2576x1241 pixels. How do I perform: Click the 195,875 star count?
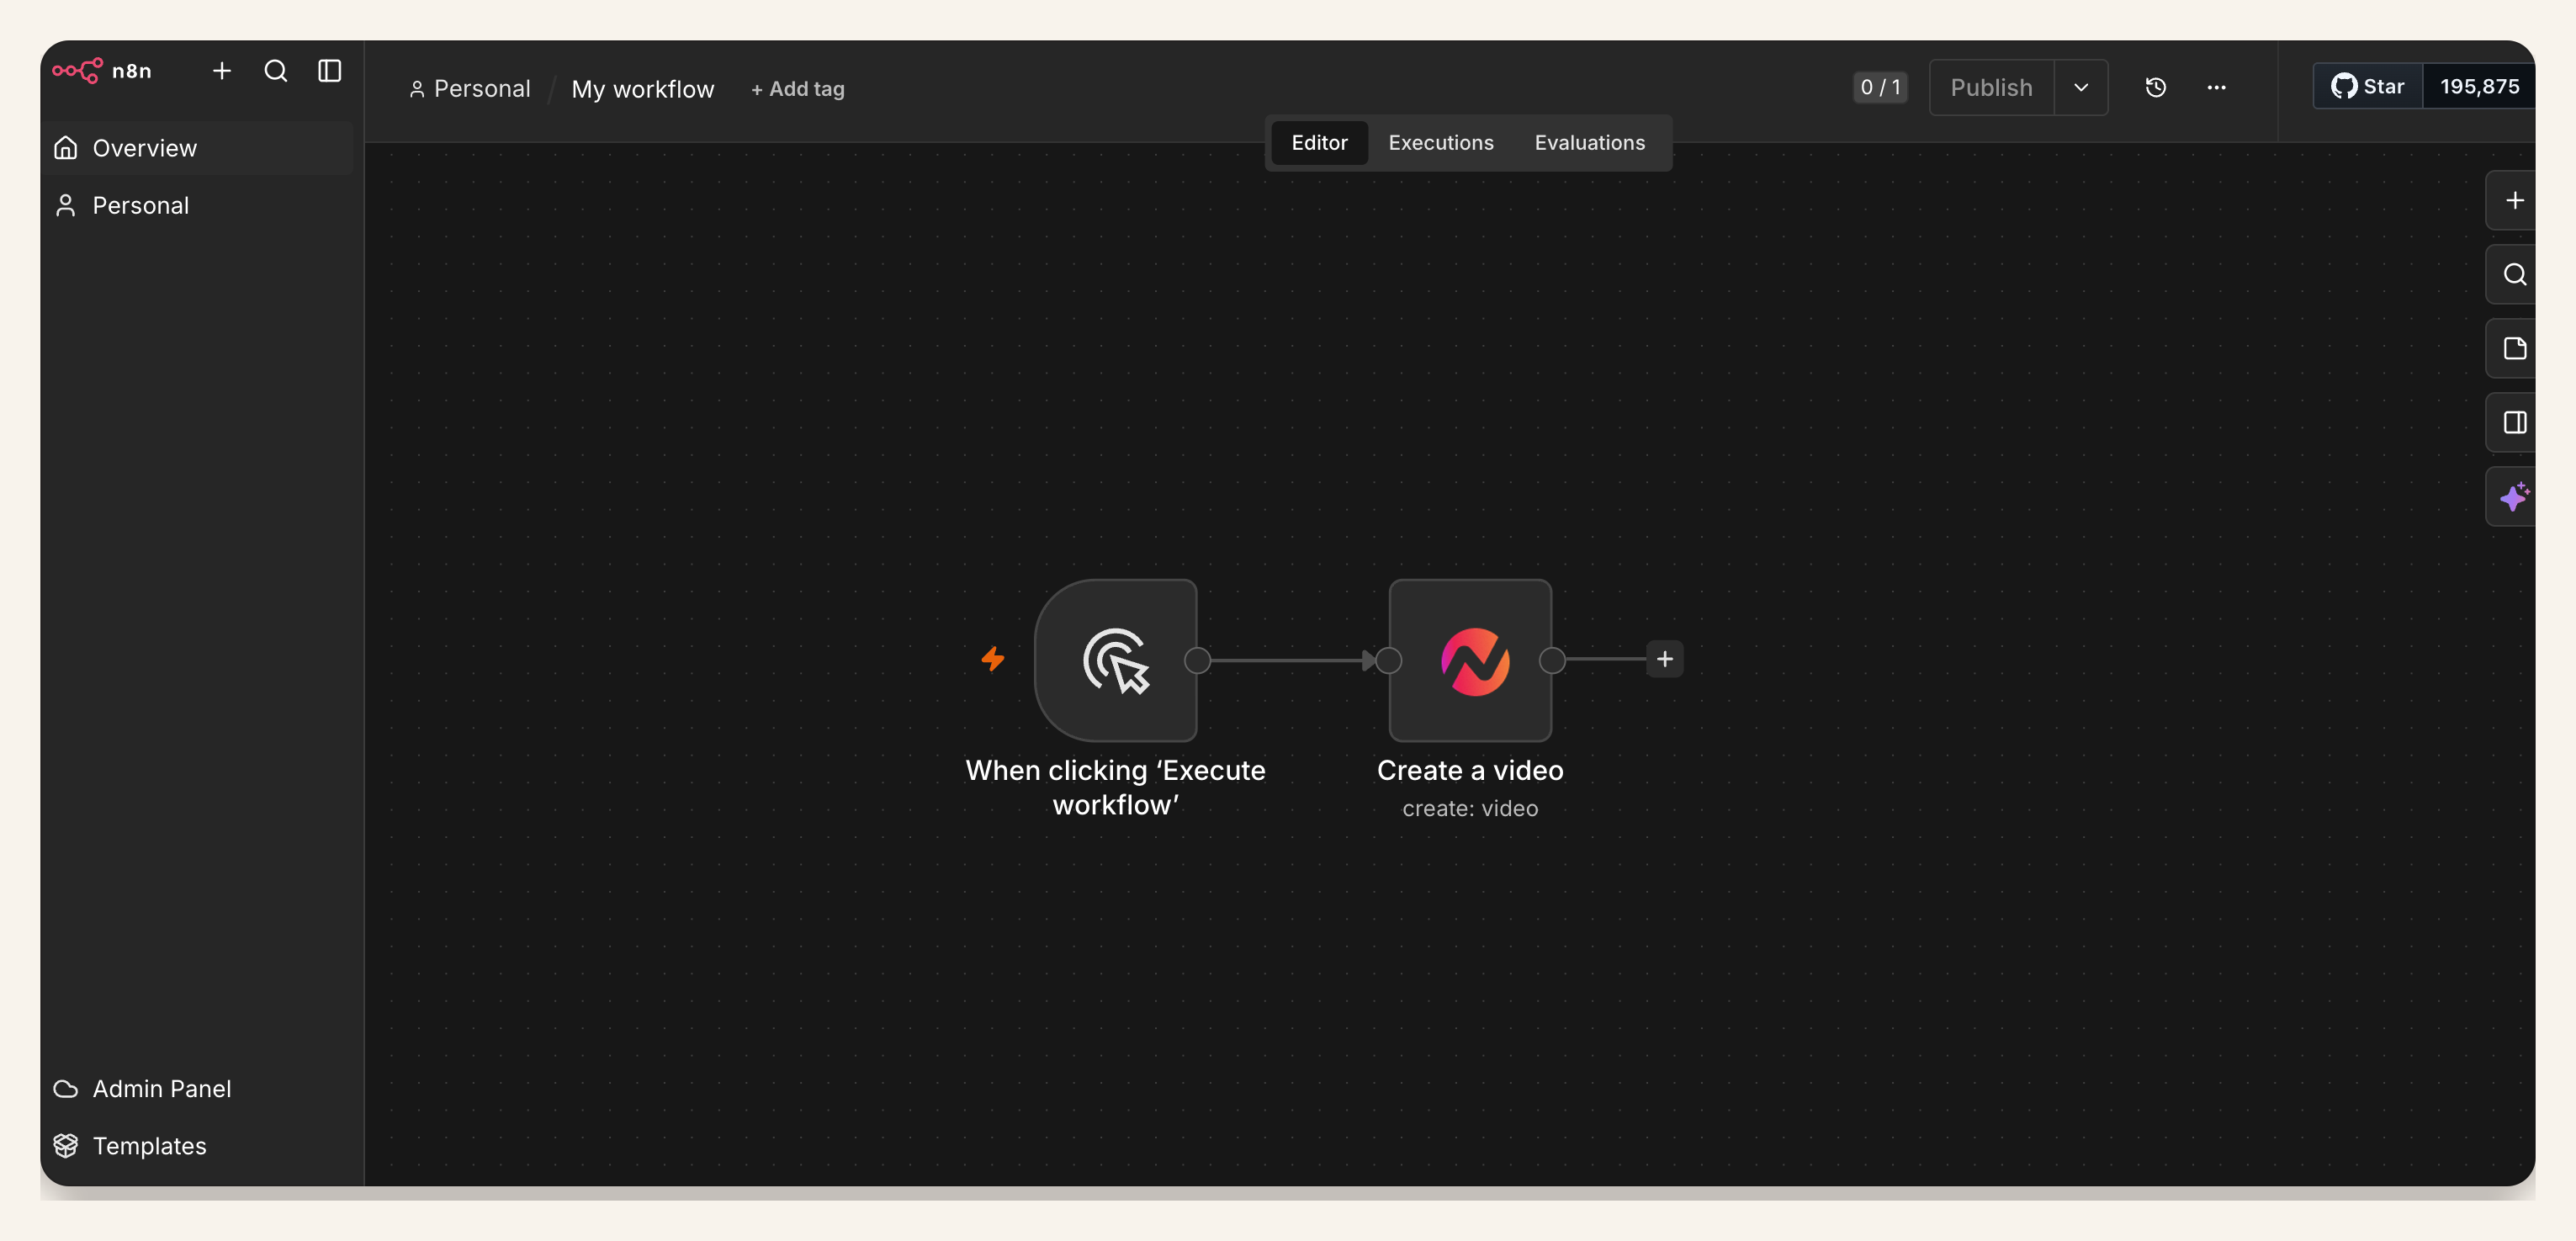[2479, 87]
